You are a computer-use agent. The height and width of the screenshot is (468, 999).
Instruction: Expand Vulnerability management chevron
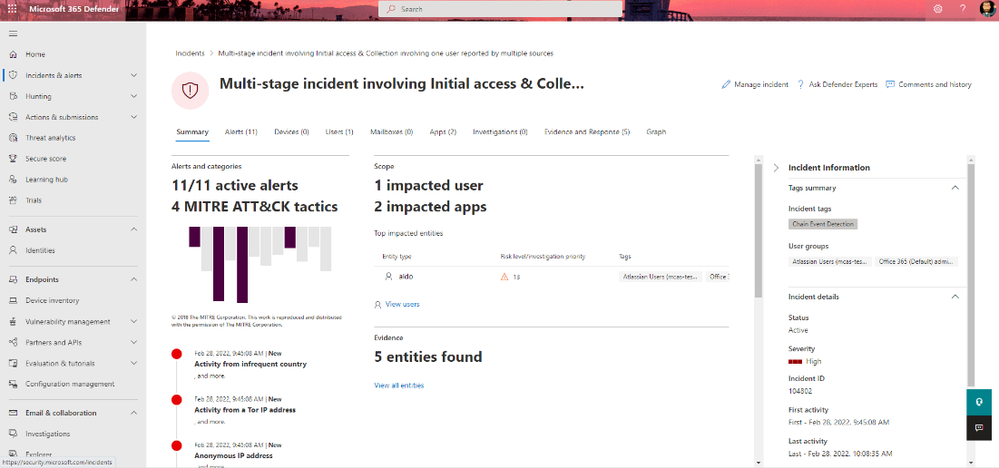click(134, 322)
